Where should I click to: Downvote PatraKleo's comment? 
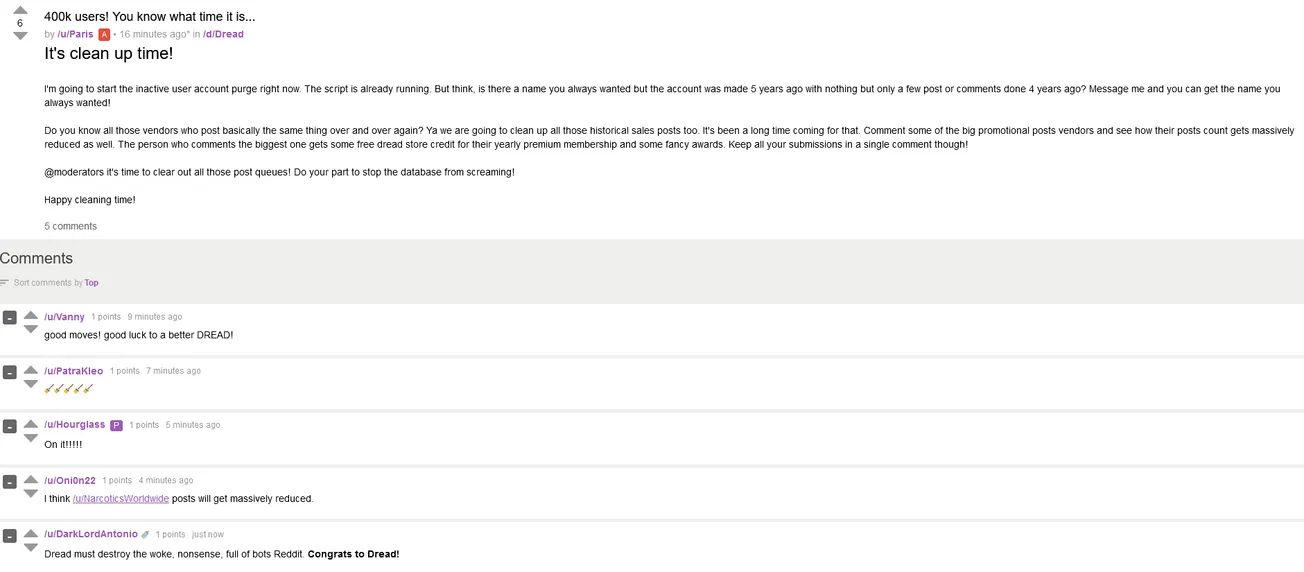coord(31,384)
